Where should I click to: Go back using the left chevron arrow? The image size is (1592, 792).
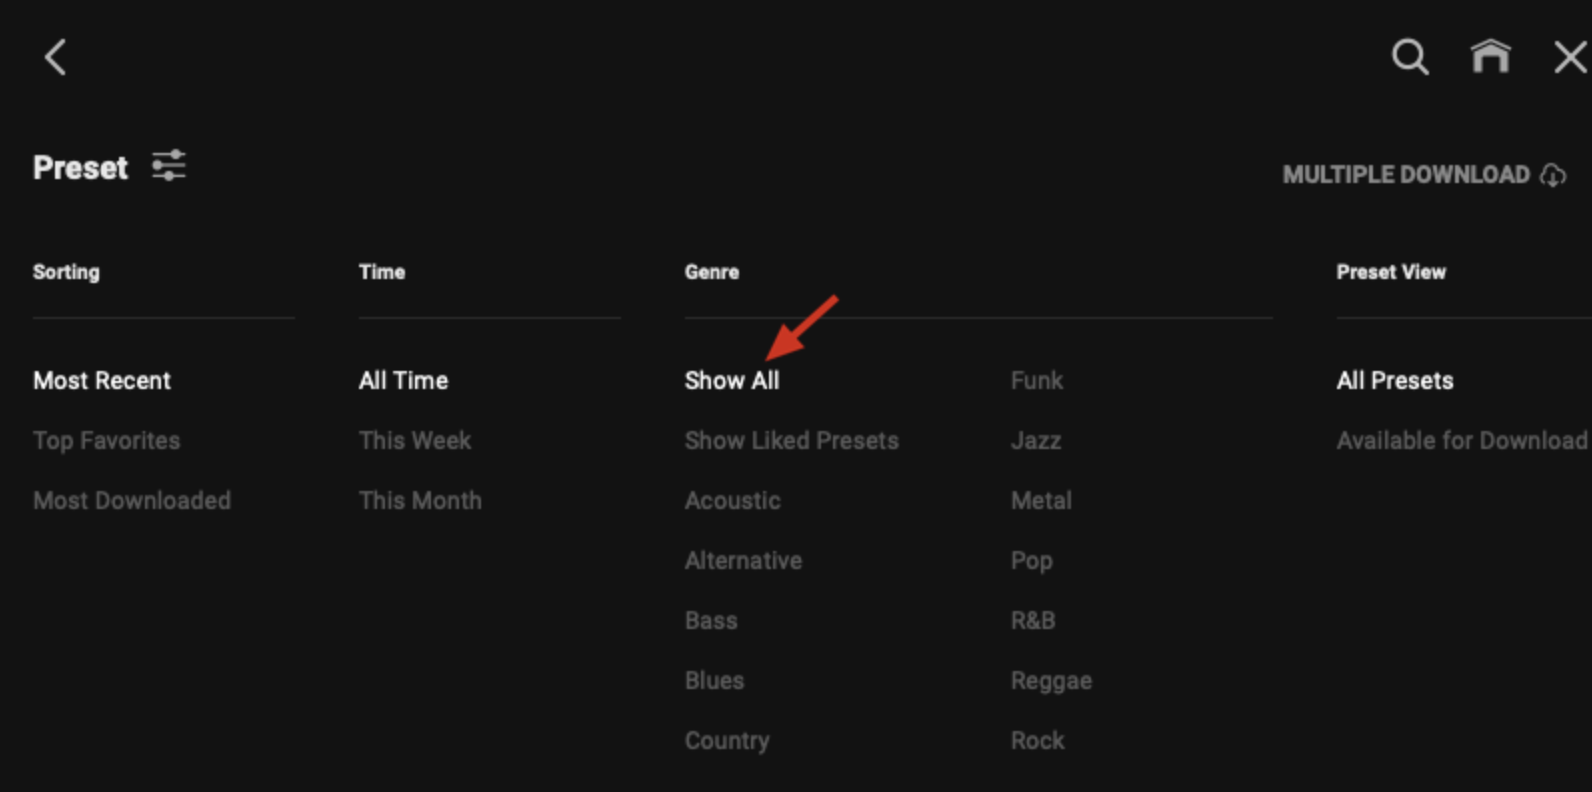(x=55, y=57)
